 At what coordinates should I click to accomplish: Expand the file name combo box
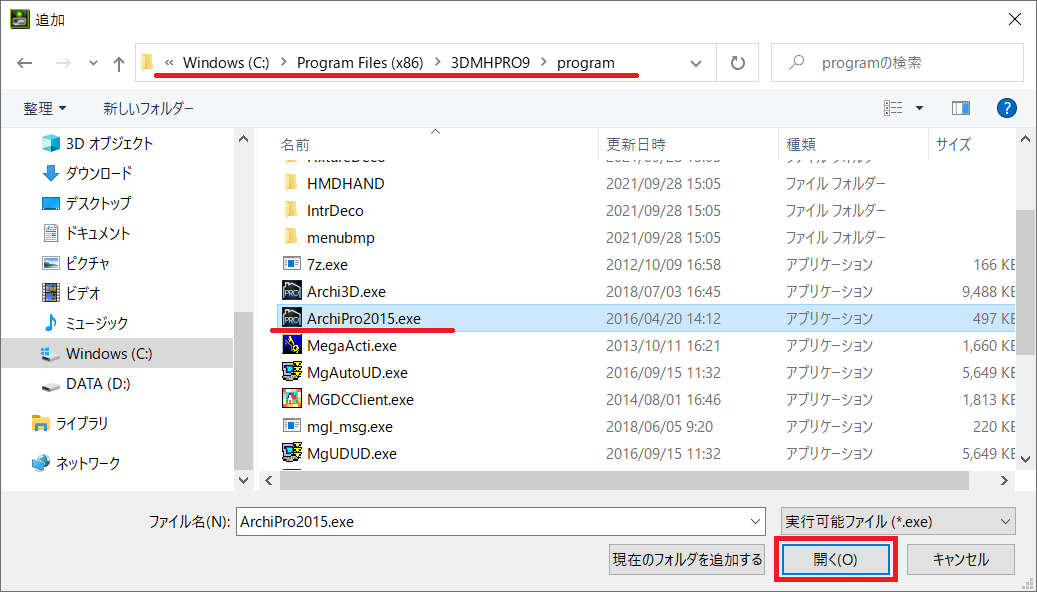(755, 522)
